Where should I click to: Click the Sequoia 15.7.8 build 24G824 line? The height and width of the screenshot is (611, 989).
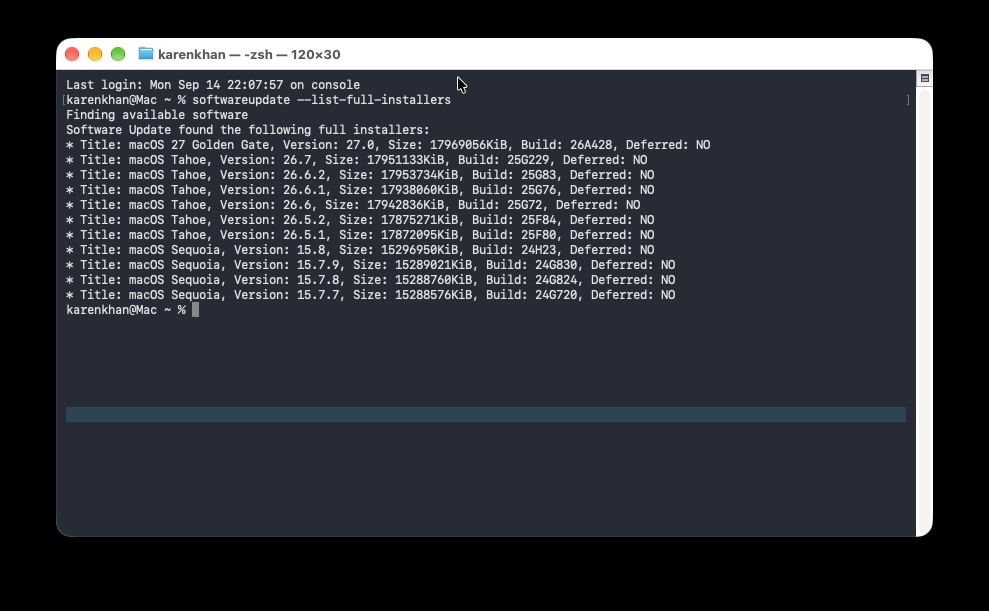coord(371,280)
